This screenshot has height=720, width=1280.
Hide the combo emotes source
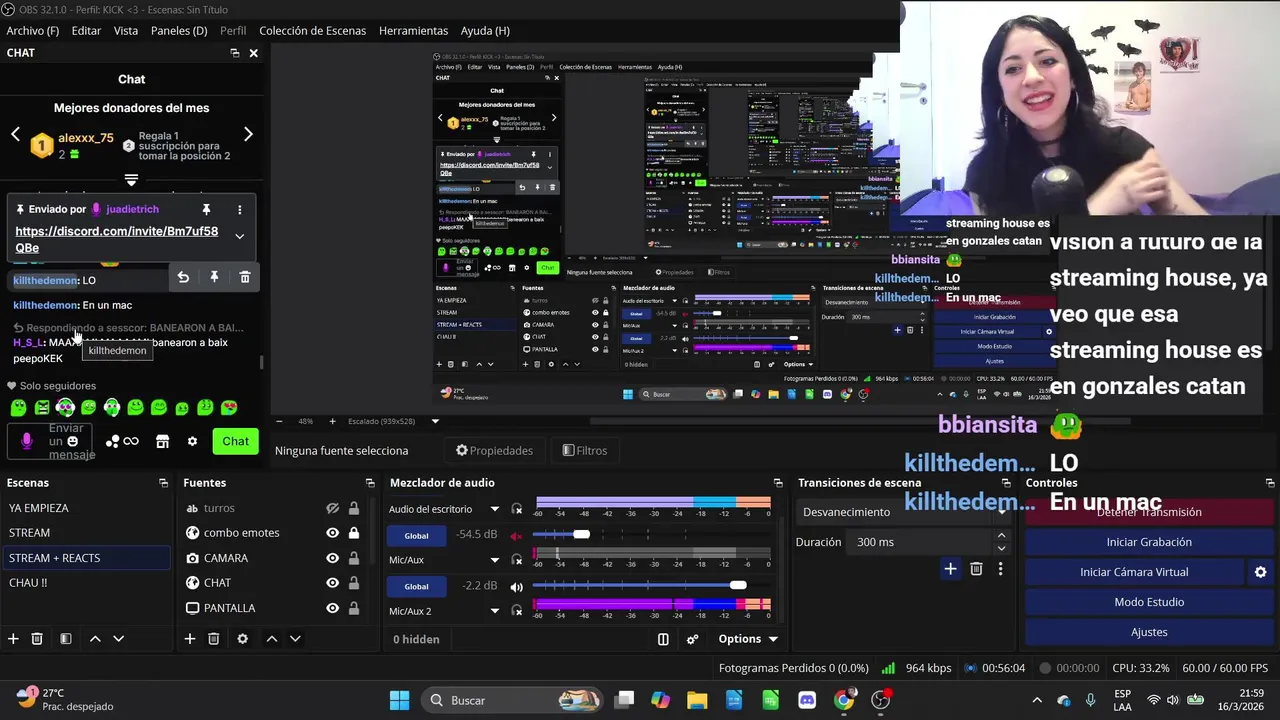point(332,533)
